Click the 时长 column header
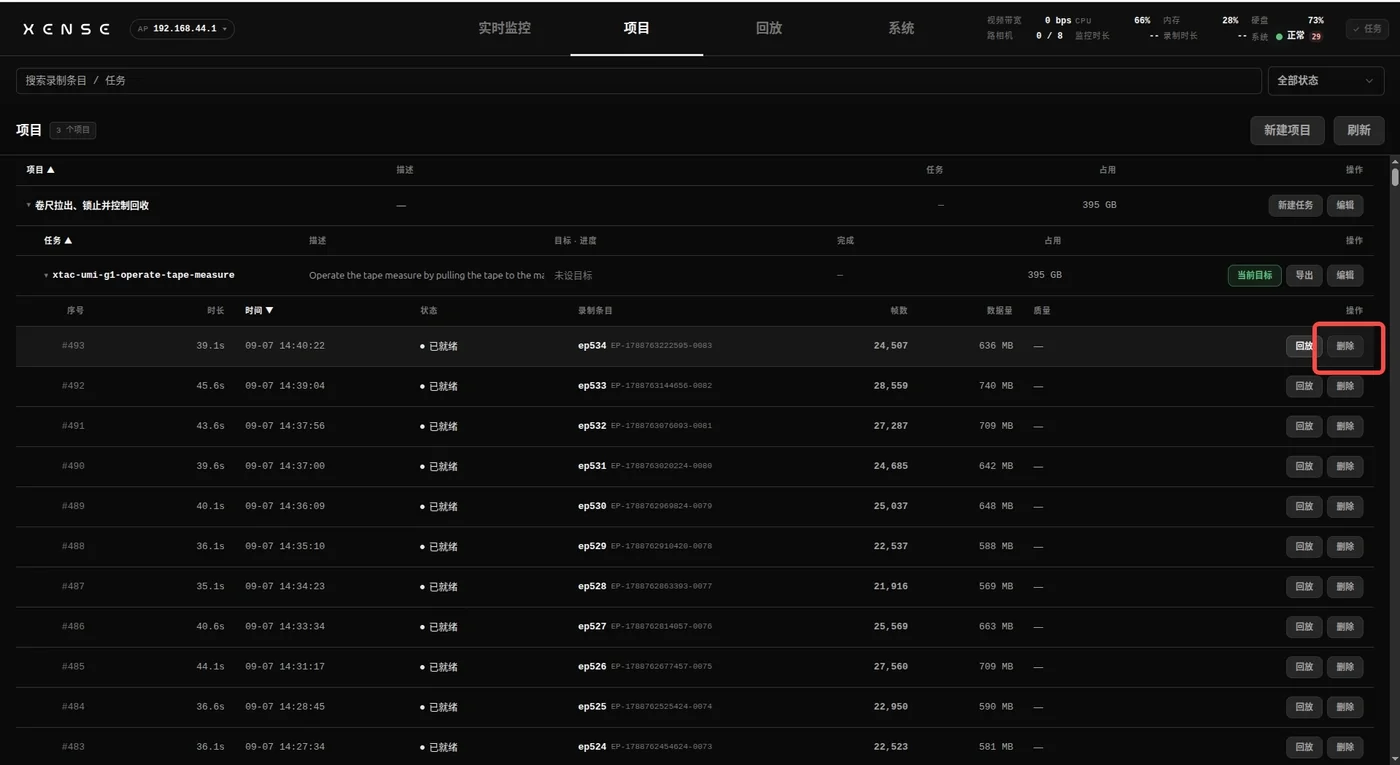 [x=216, y=310]
